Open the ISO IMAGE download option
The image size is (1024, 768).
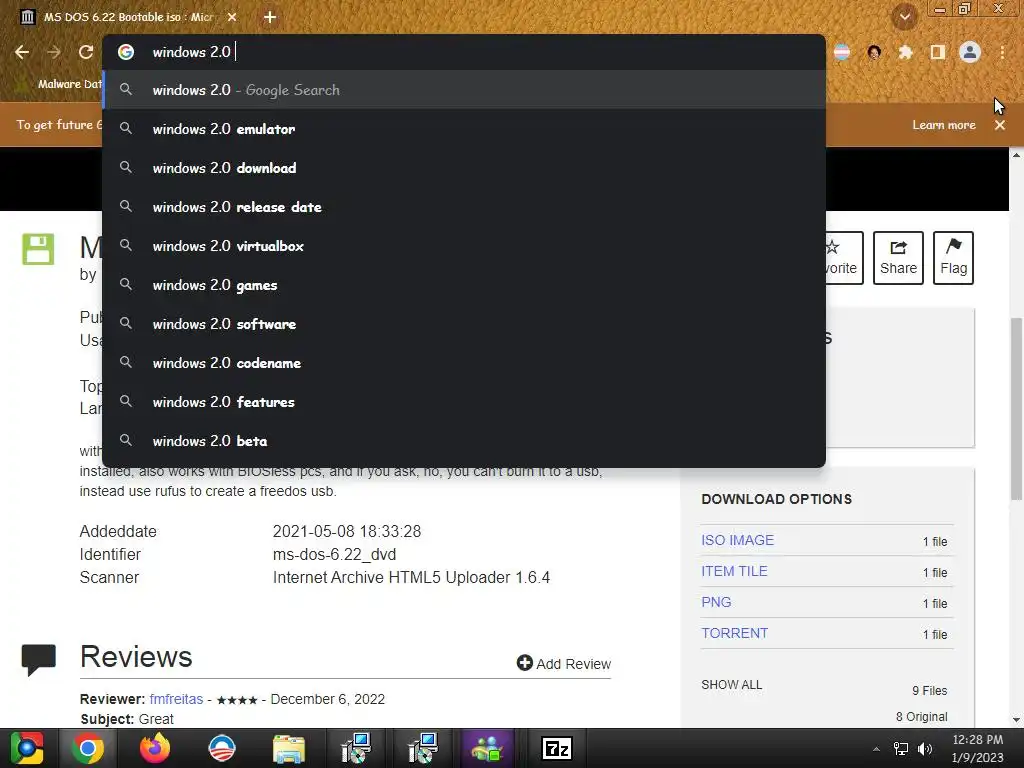[x=737, y=540]
